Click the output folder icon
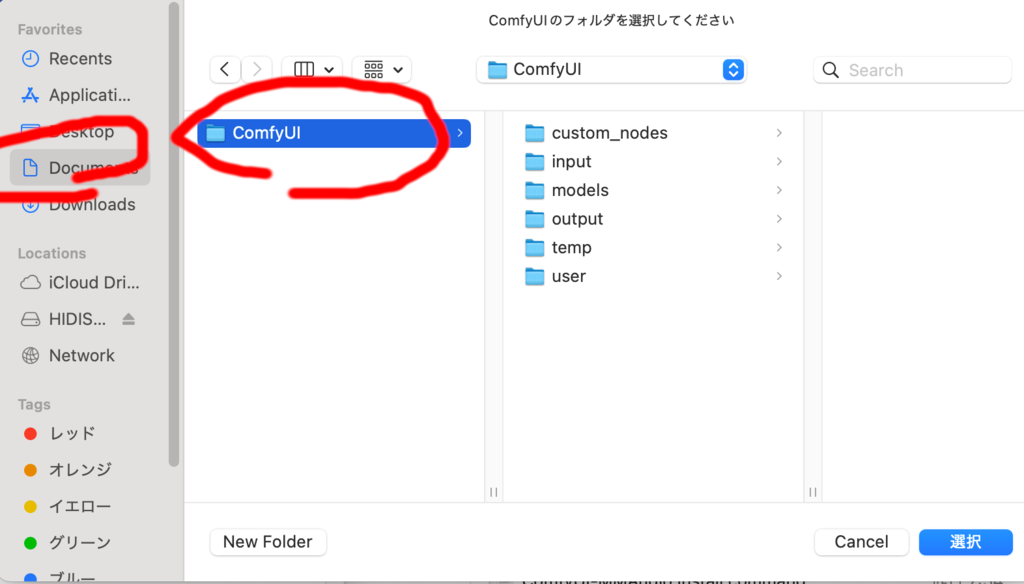1024x584 pixels. coord(535,219)
